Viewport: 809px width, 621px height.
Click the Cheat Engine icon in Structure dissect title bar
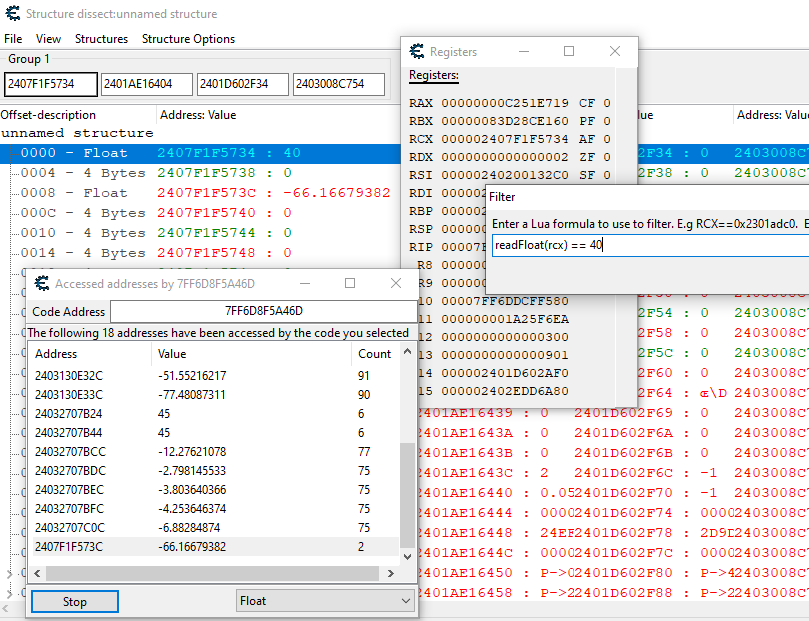[12, 14]
